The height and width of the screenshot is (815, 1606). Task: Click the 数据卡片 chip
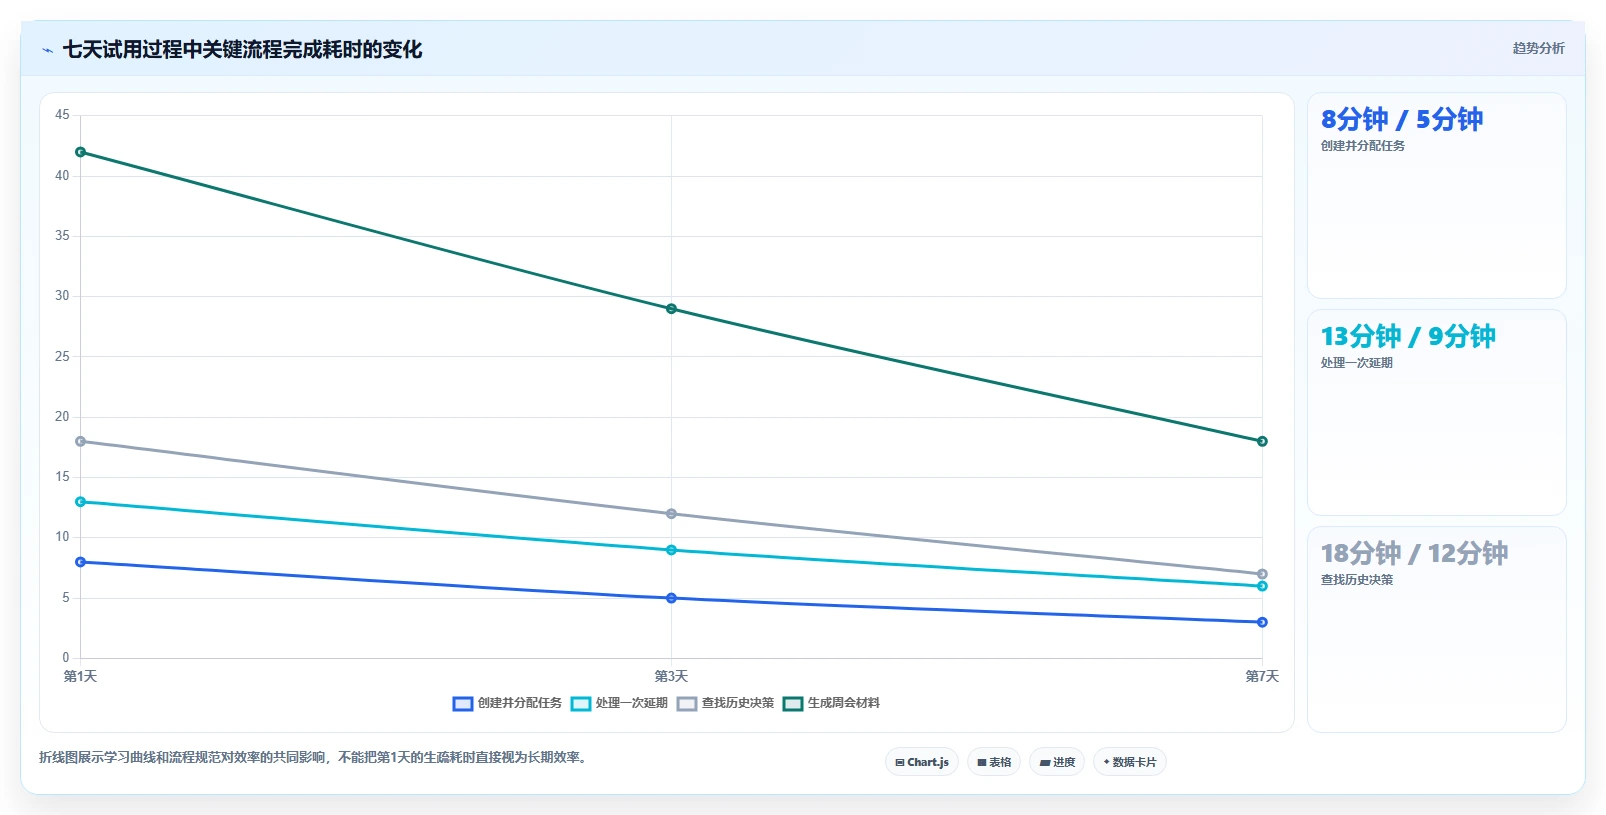tap(1130, 762)
